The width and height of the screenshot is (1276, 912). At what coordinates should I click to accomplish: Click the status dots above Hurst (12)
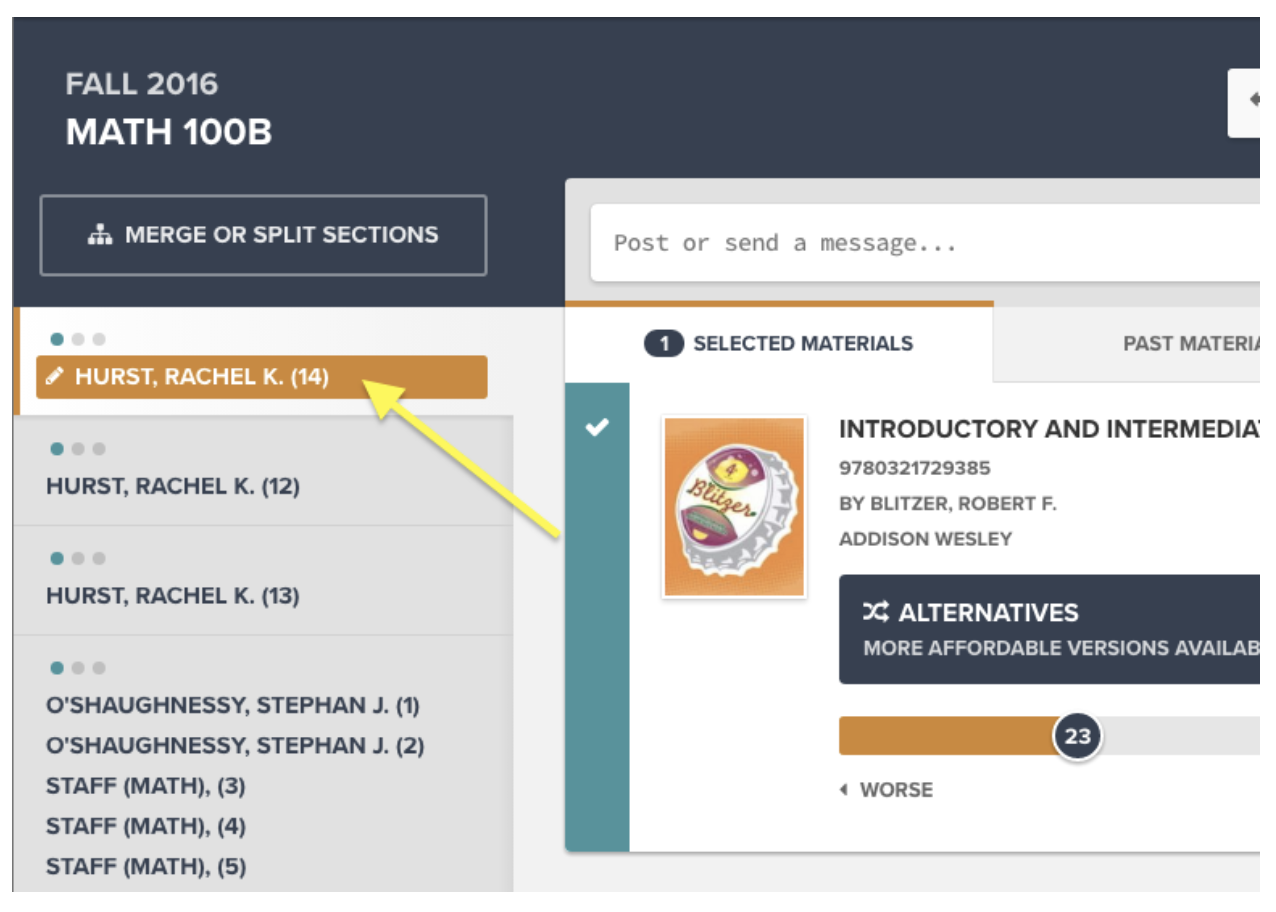click(77, 449)
